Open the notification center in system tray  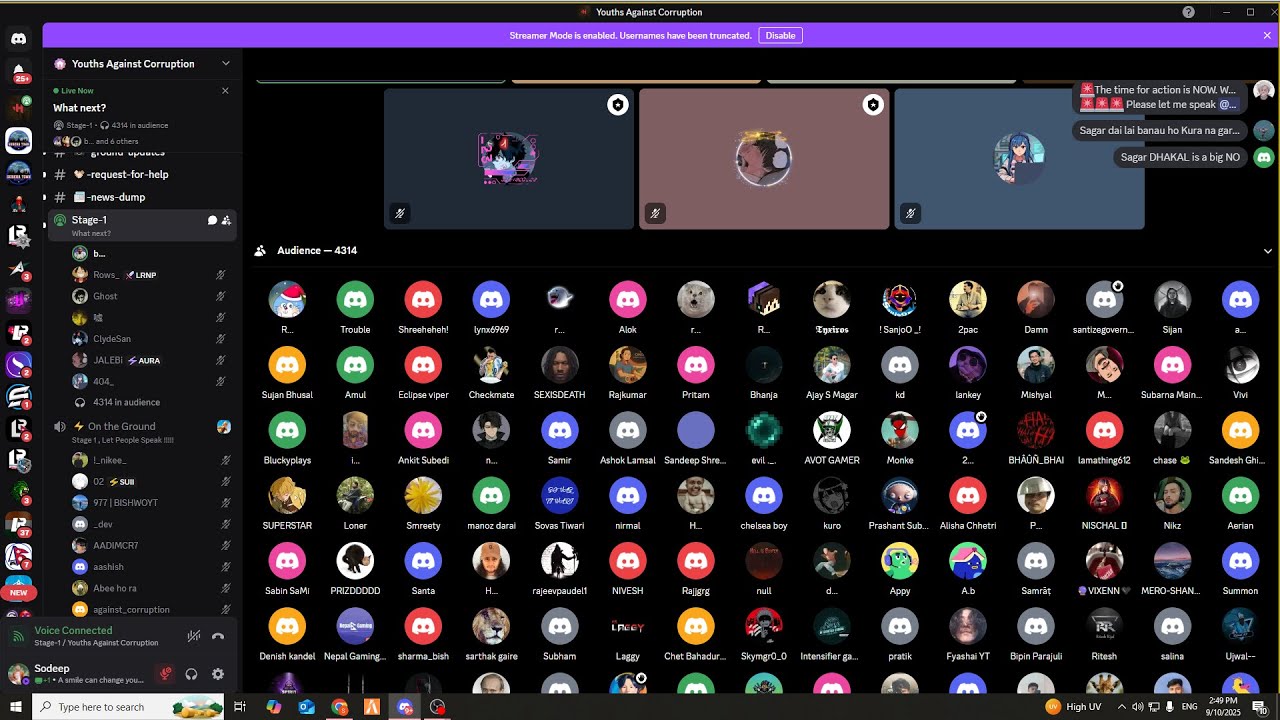[x=1259, y=707]
